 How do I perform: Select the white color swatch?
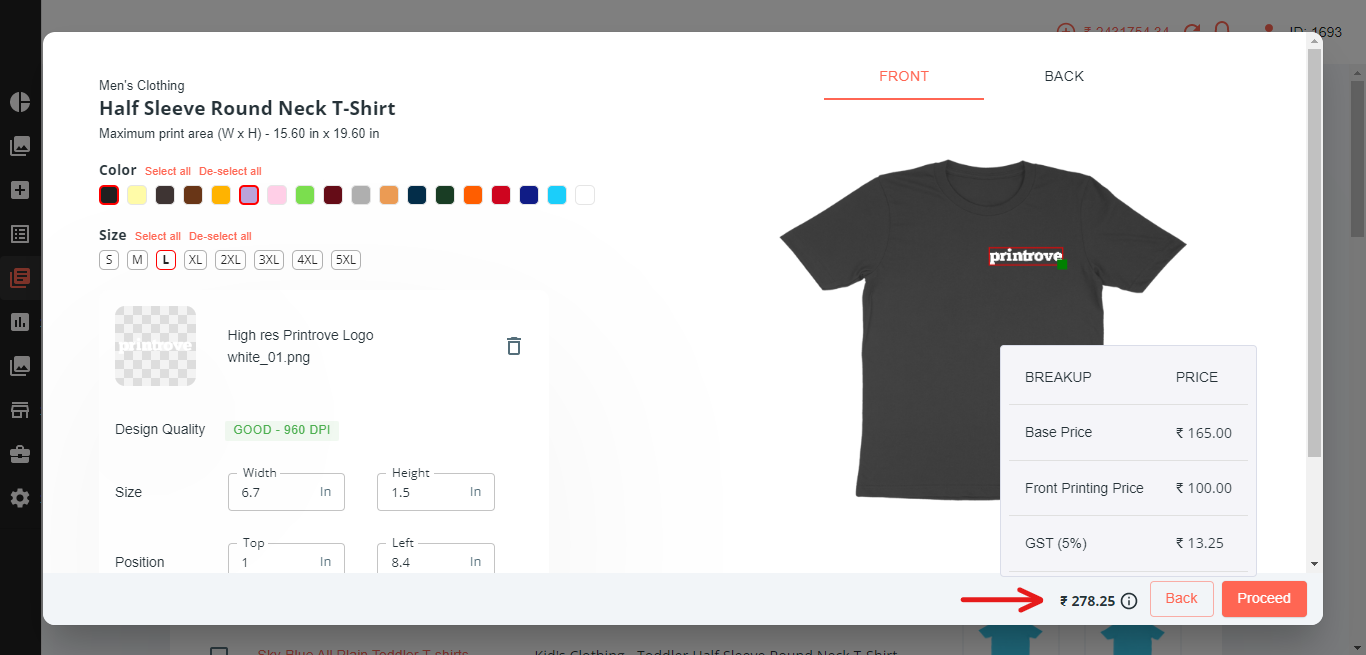coord(585,195)
